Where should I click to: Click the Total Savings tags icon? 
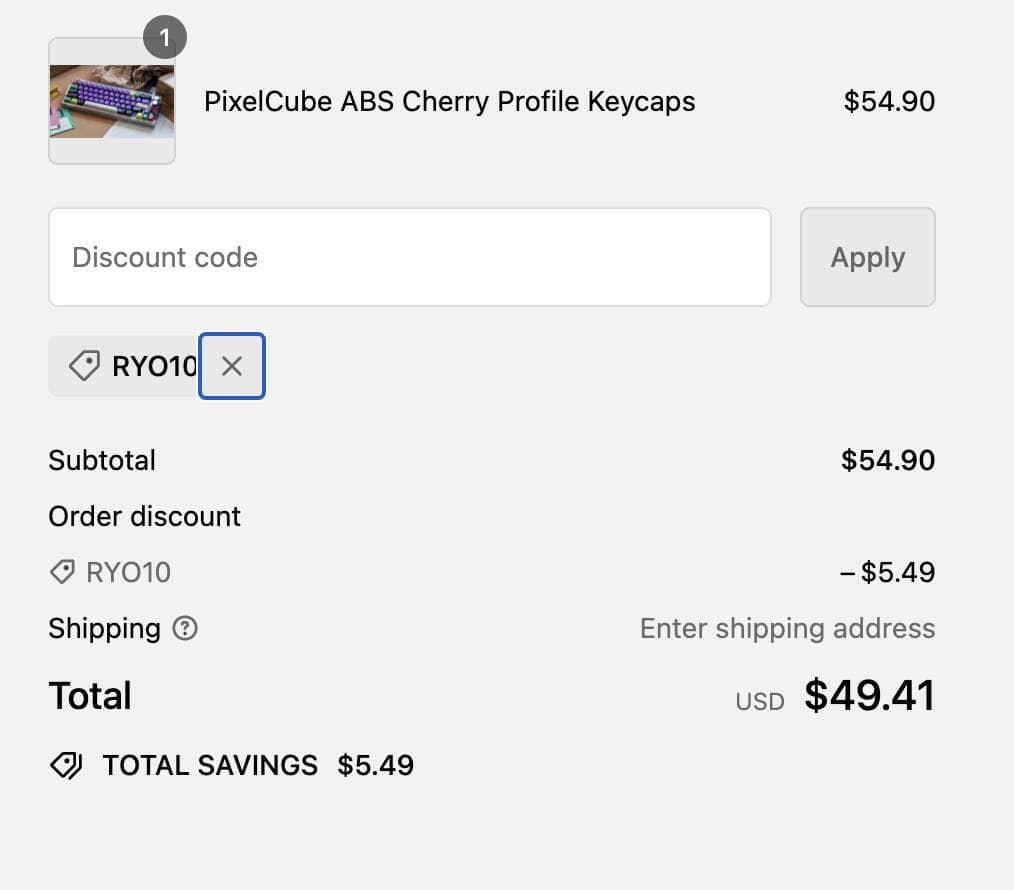click(66, 766)
